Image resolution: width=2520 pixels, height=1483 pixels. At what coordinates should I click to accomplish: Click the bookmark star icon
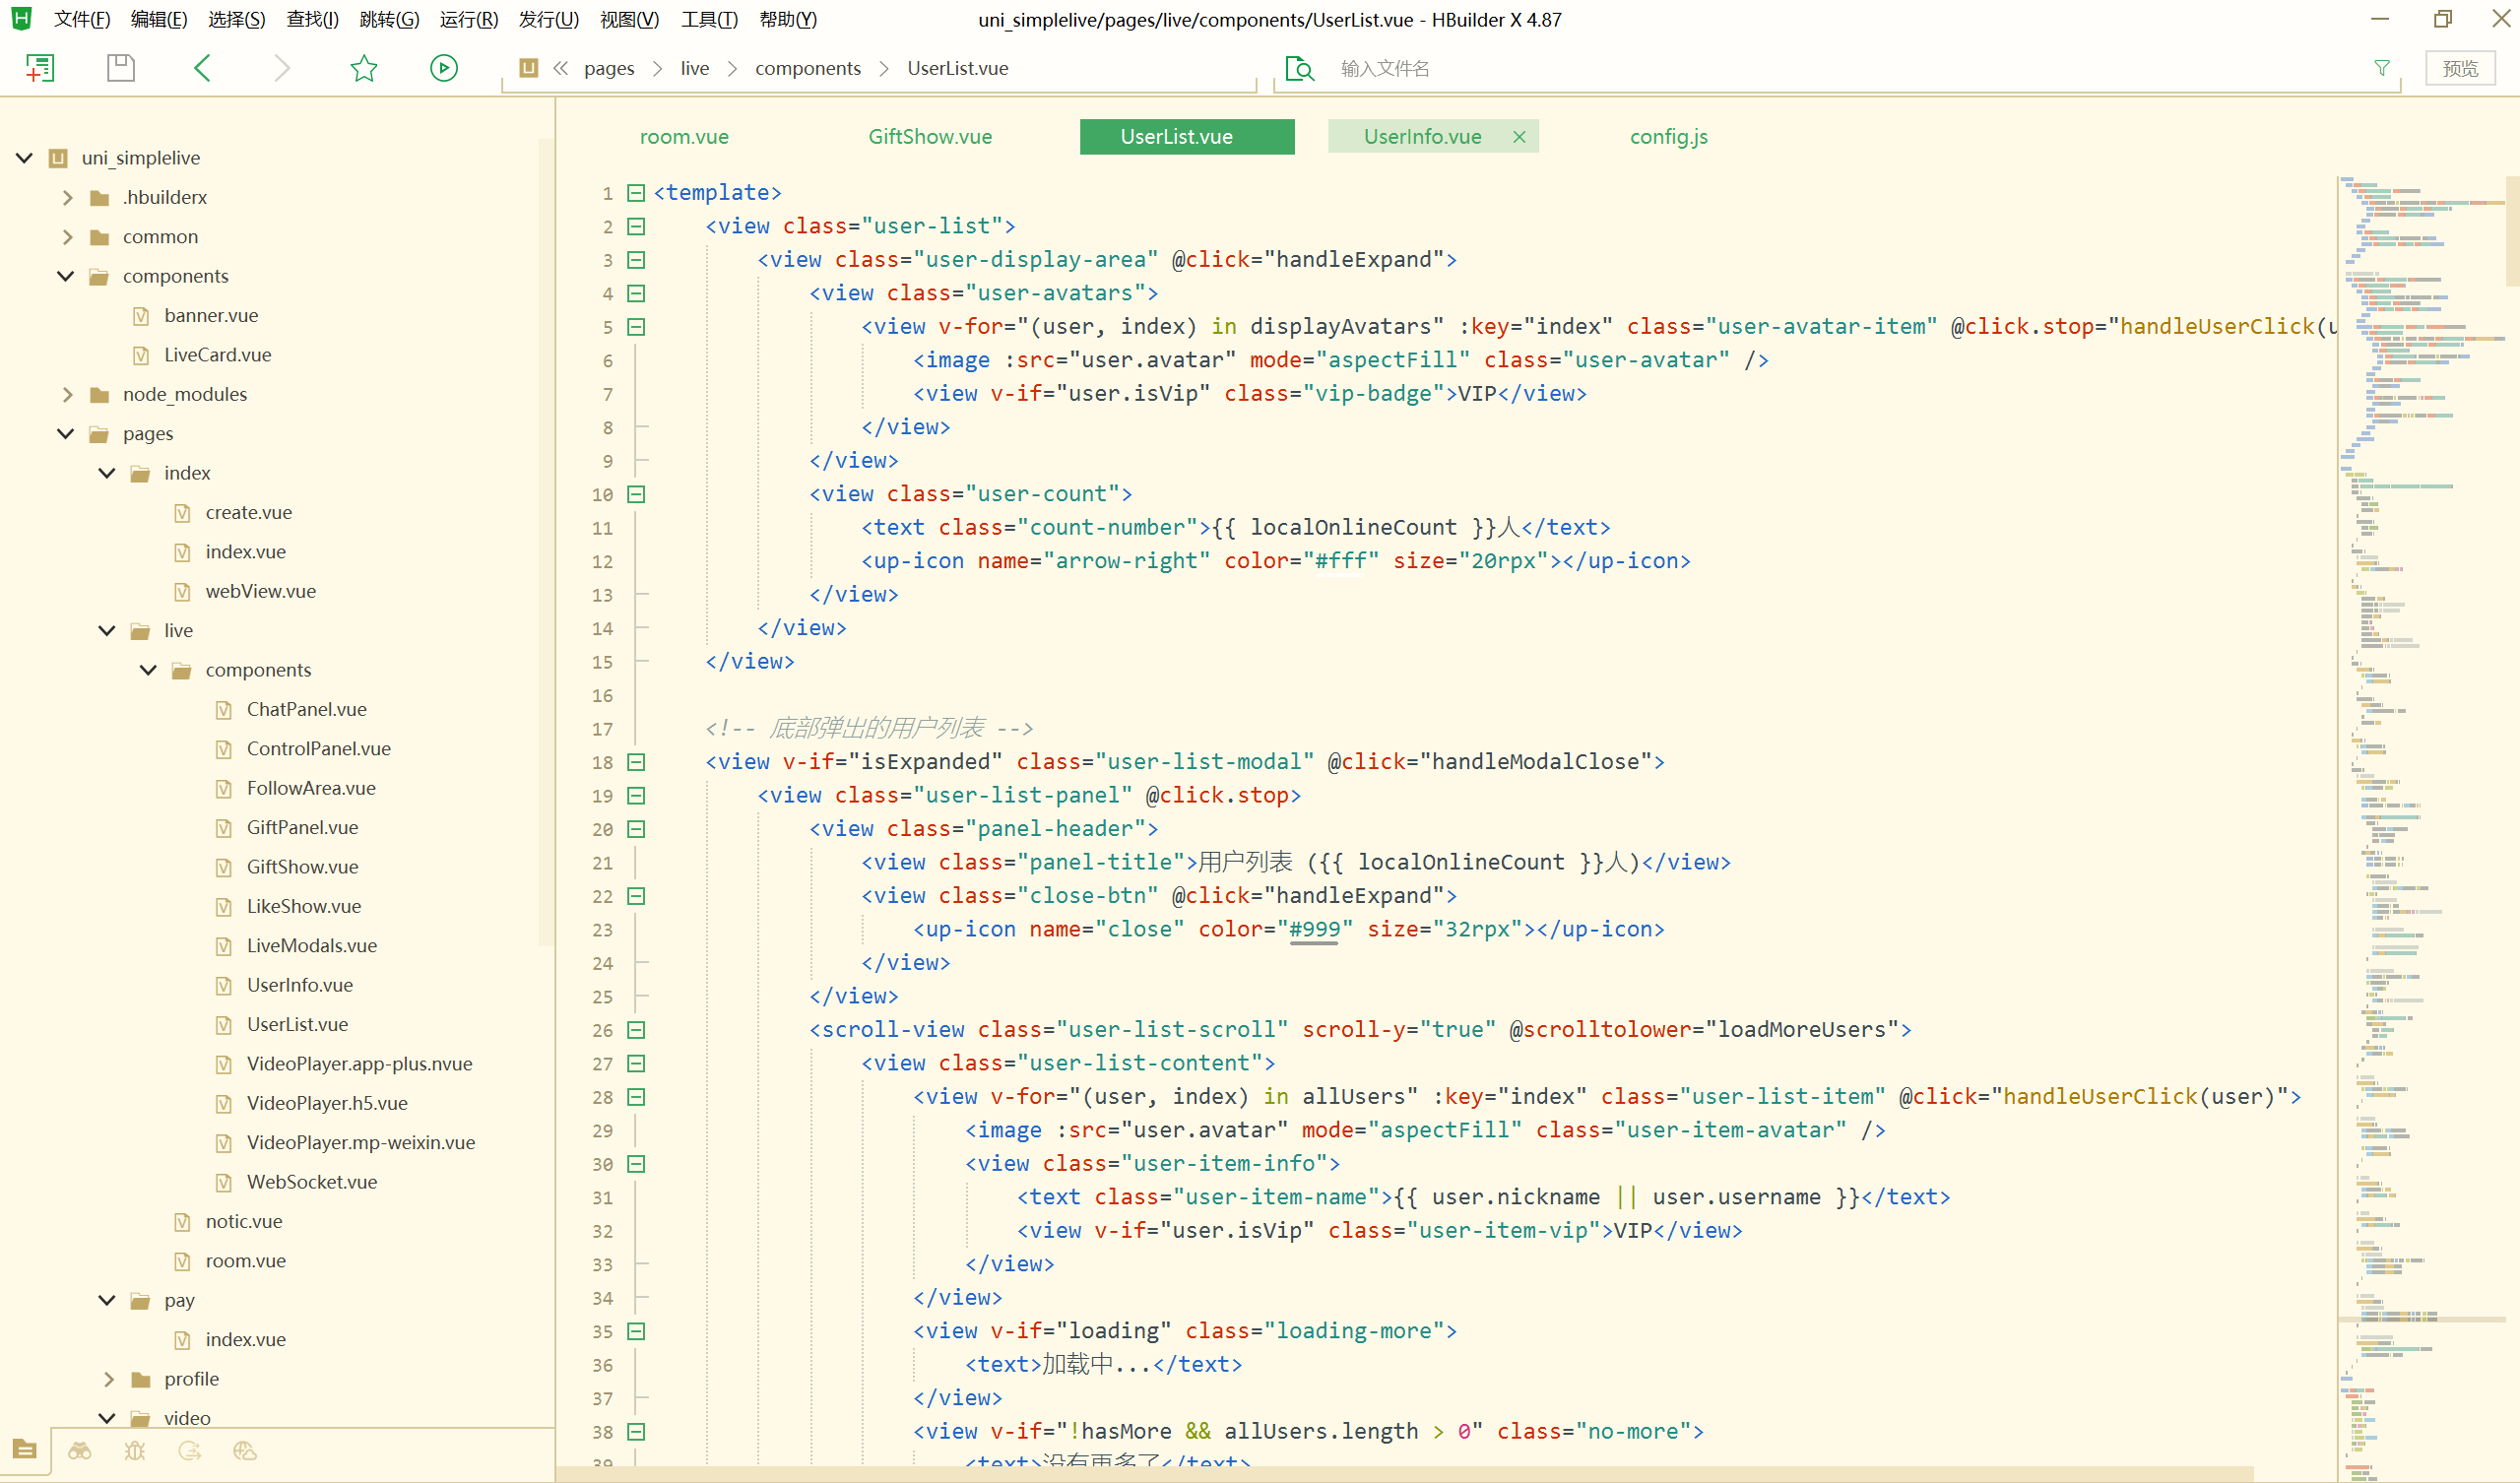[364, 68]
